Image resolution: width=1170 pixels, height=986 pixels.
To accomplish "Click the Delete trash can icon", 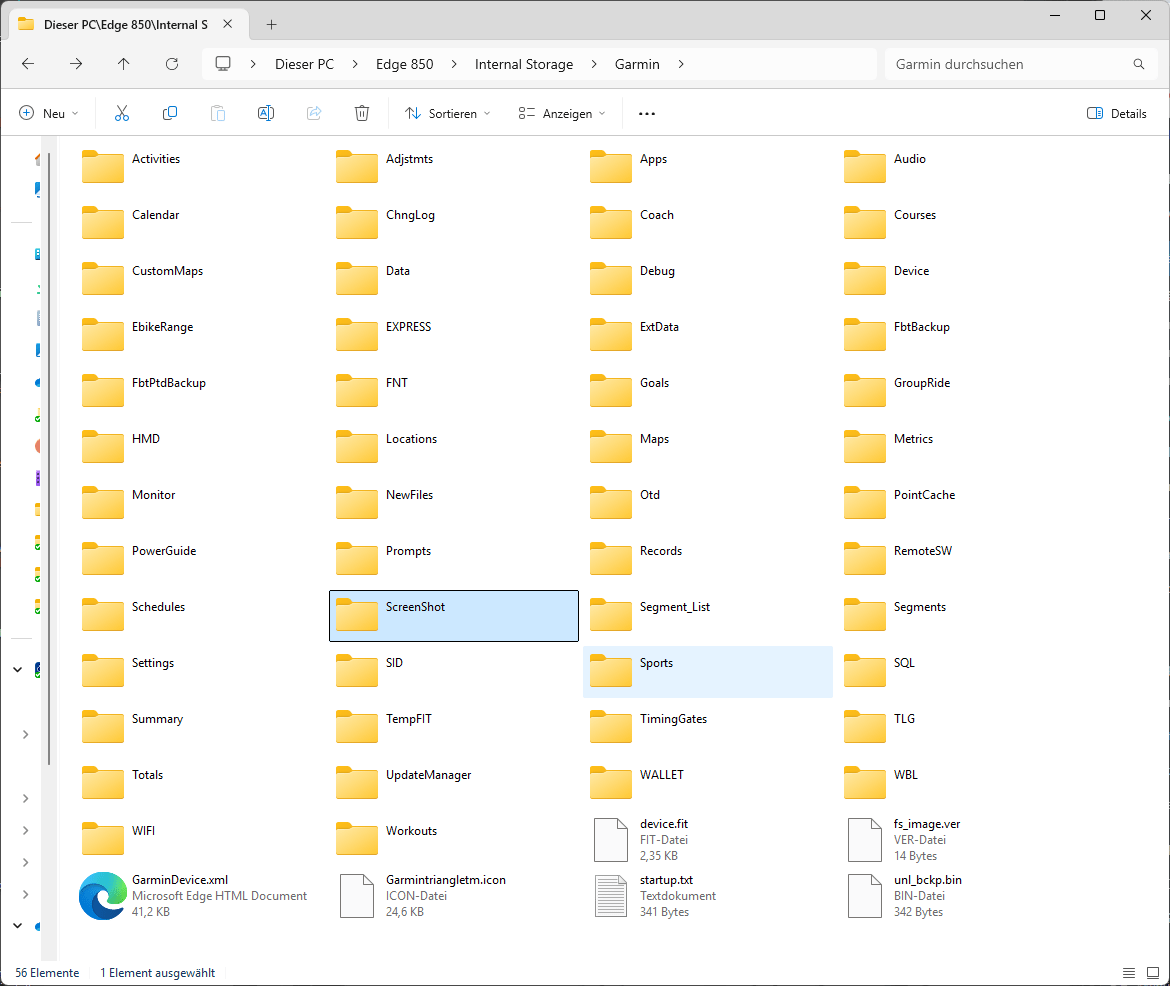I will pos(362,113).
